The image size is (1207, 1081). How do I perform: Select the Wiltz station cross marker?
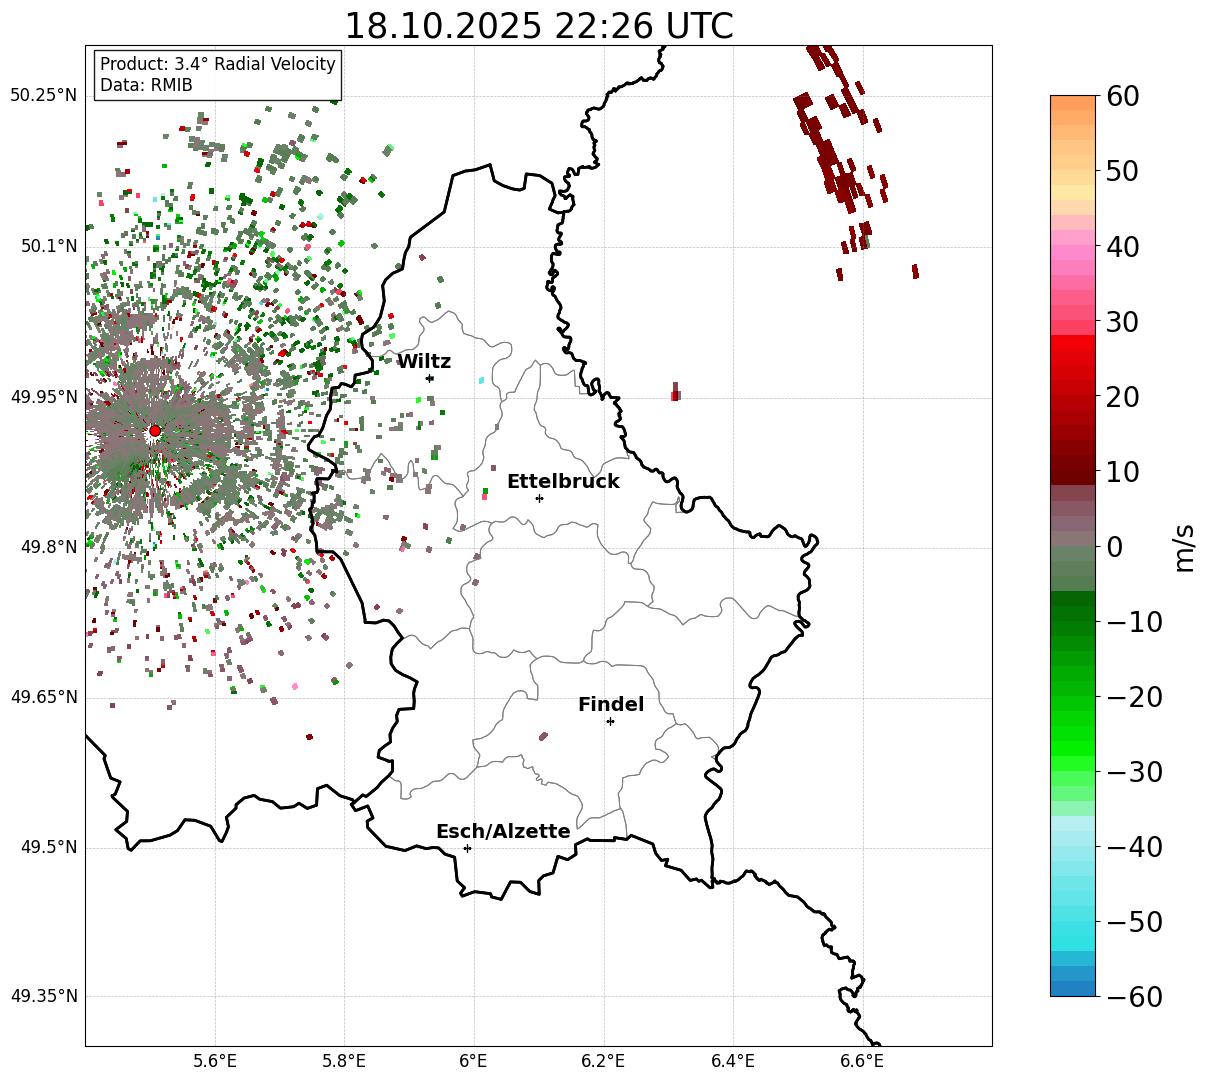(x=430, y=378)
